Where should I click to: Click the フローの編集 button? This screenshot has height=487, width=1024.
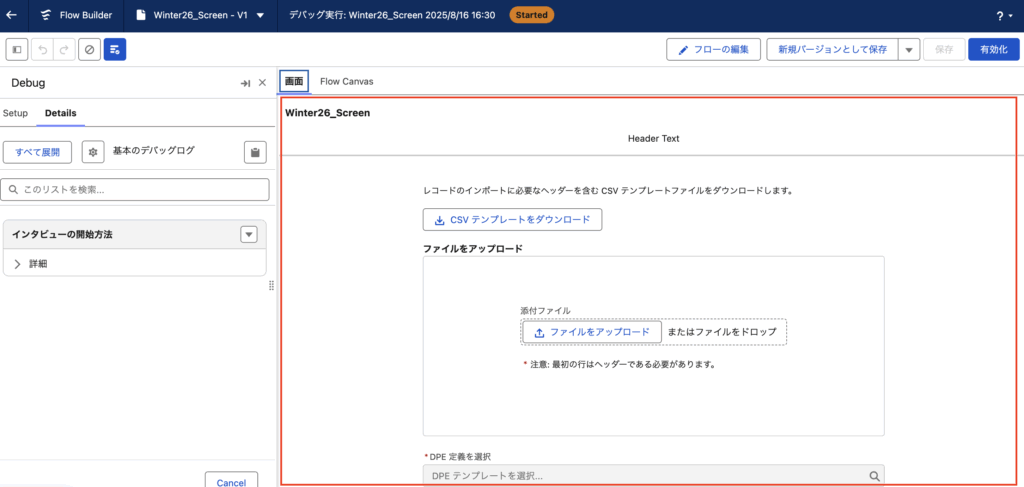click(x=714, y=49)
